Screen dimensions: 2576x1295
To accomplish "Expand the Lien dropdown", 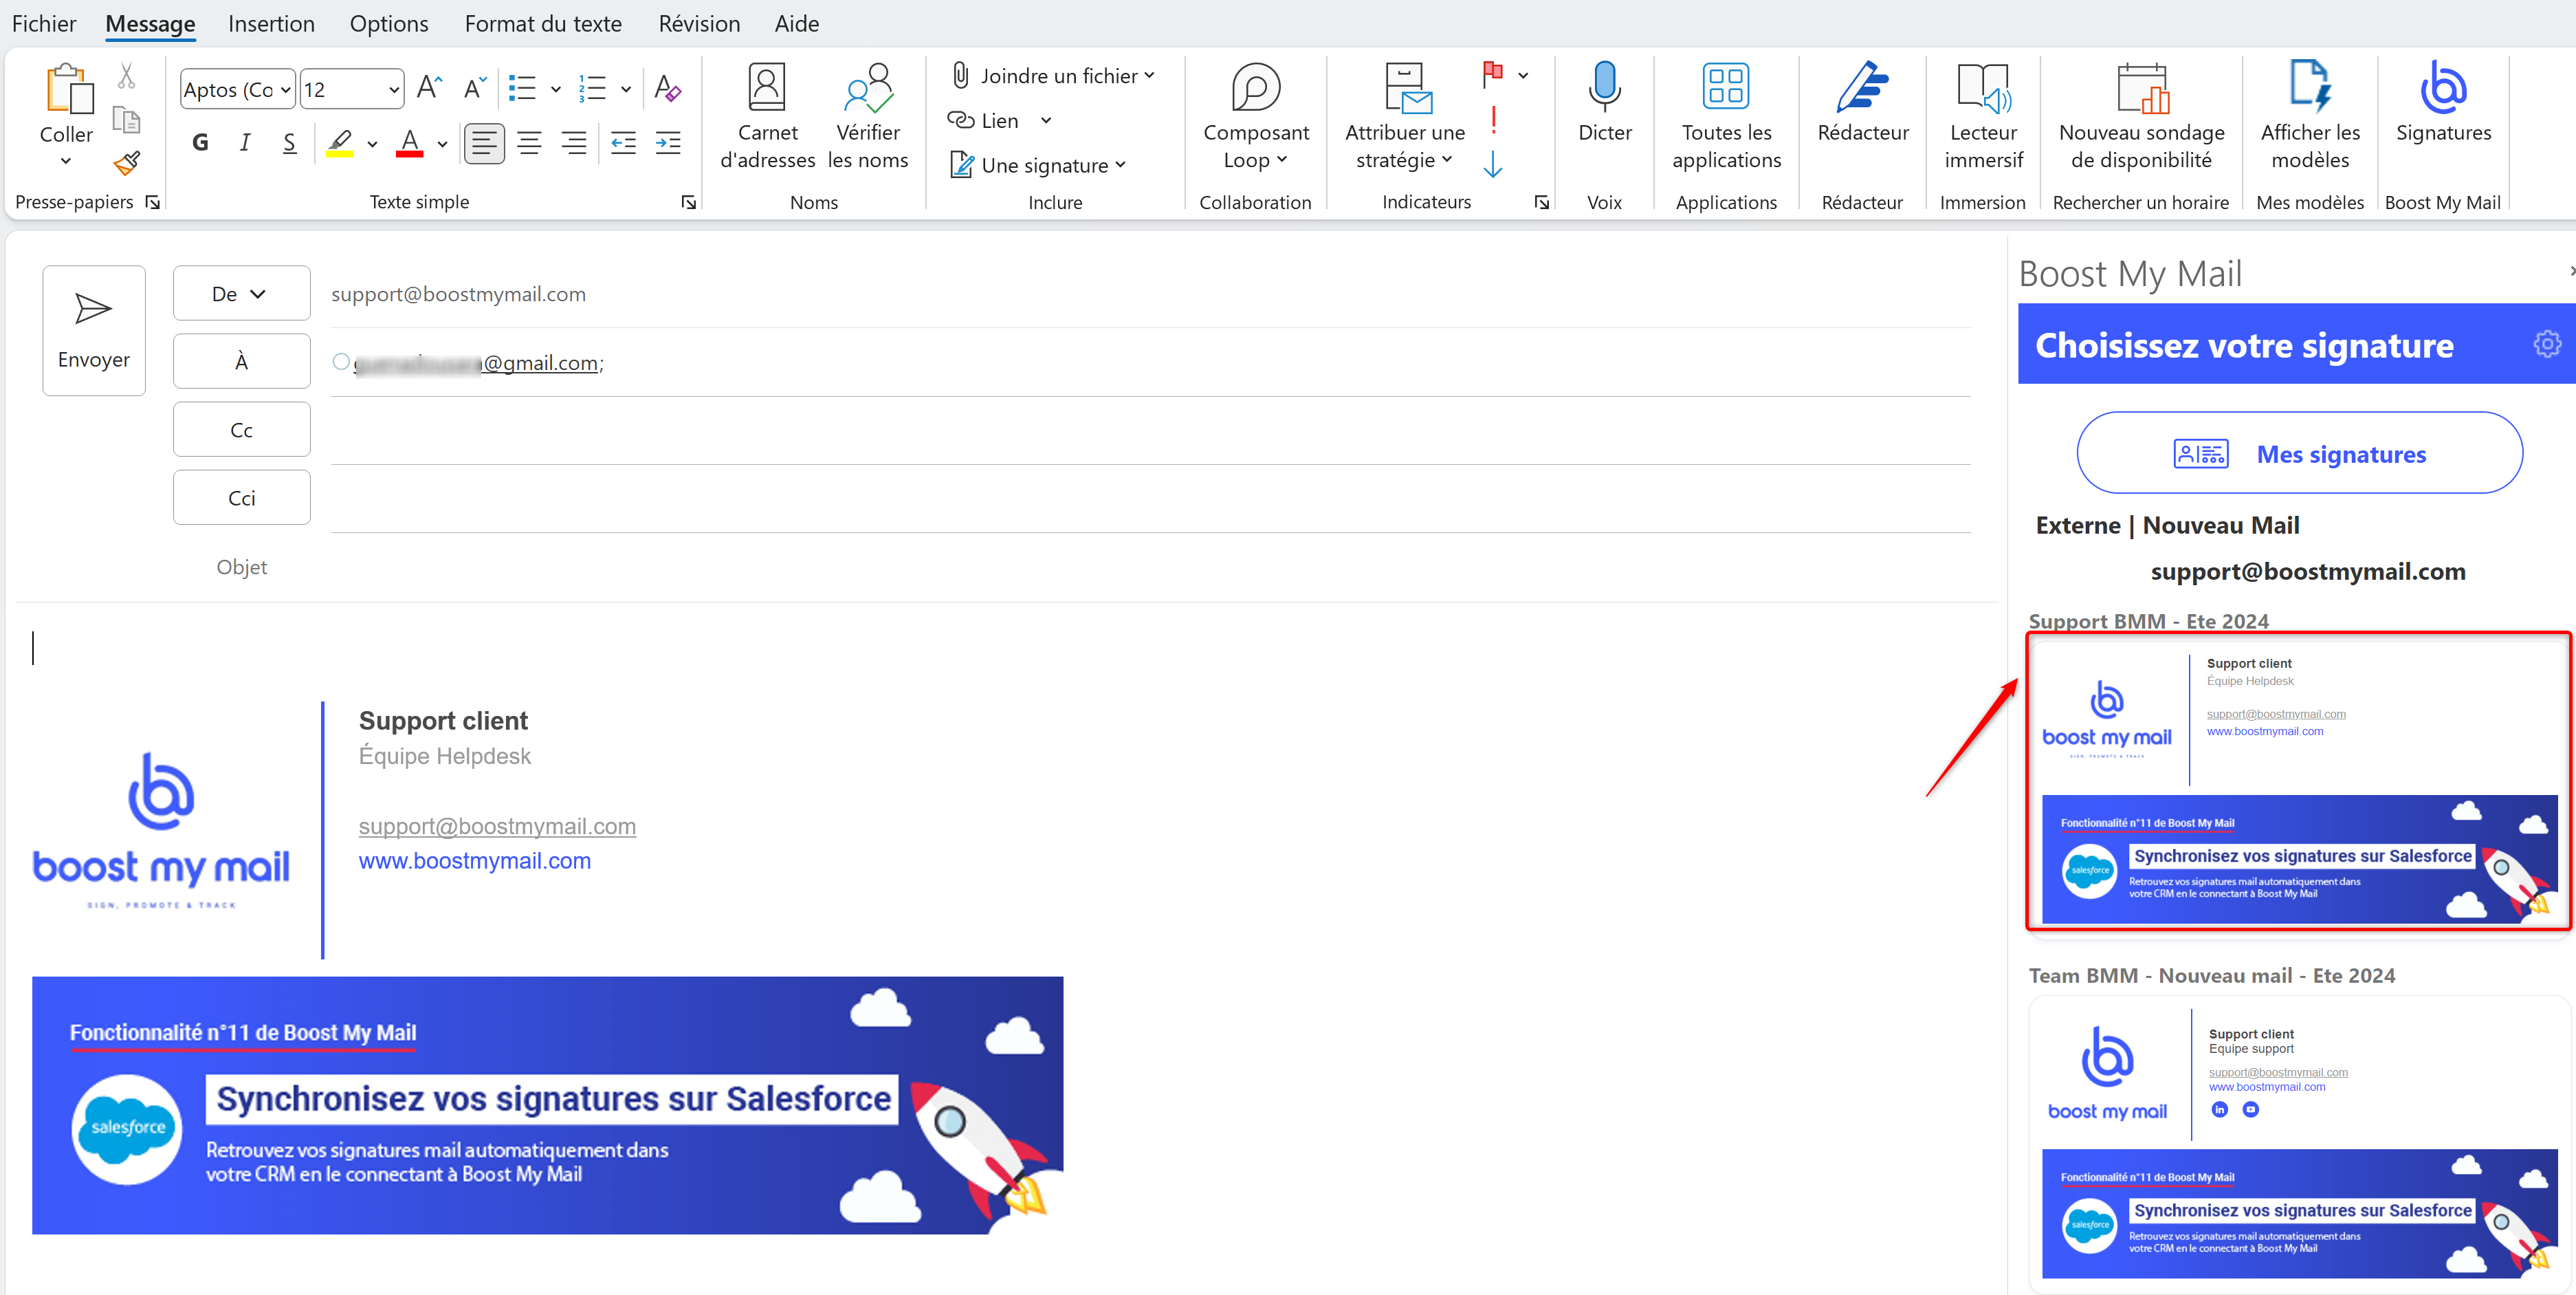I will [1046, 120].
